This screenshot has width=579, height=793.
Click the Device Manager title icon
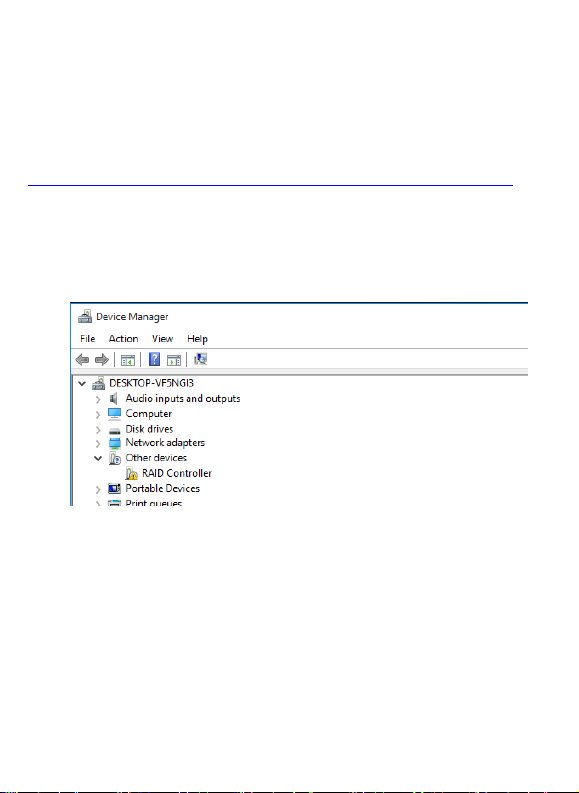(84, 317)
